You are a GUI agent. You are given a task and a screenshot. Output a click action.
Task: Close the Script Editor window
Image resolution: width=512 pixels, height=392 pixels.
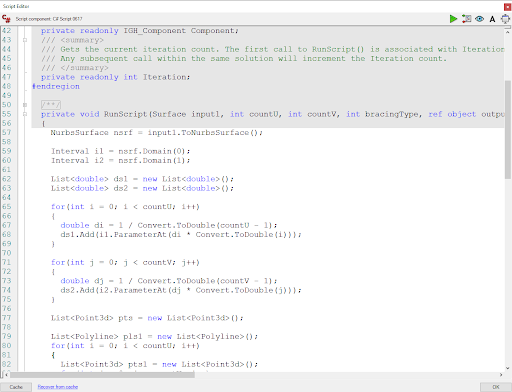pos(507,7)
